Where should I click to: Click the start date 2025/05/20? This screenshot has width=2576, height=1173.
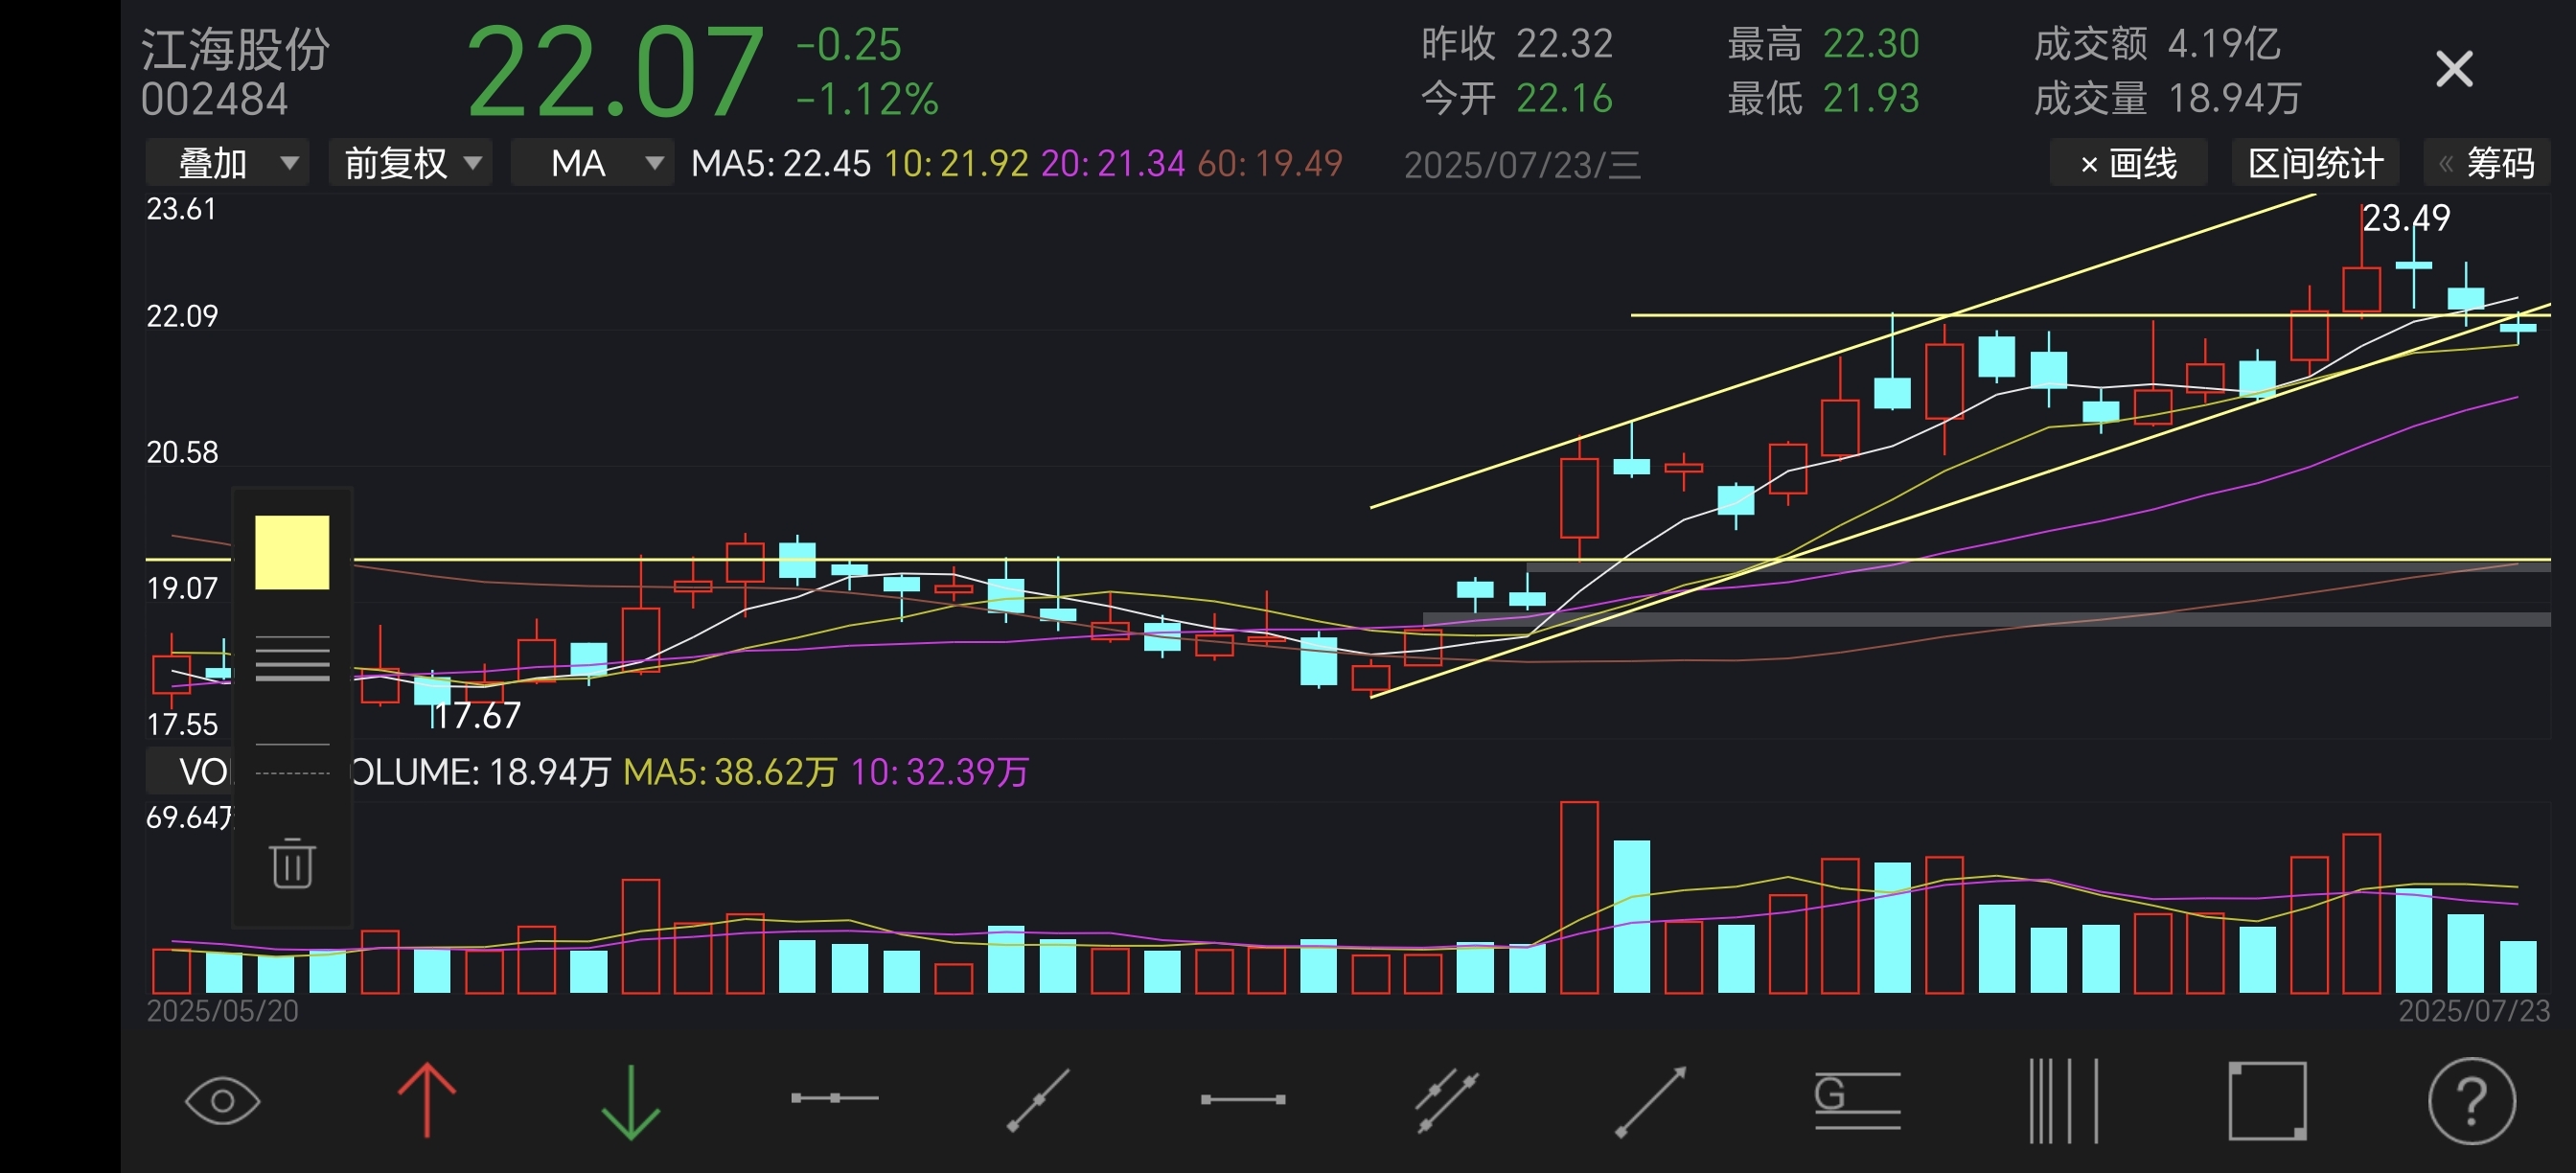[222, 1011]
